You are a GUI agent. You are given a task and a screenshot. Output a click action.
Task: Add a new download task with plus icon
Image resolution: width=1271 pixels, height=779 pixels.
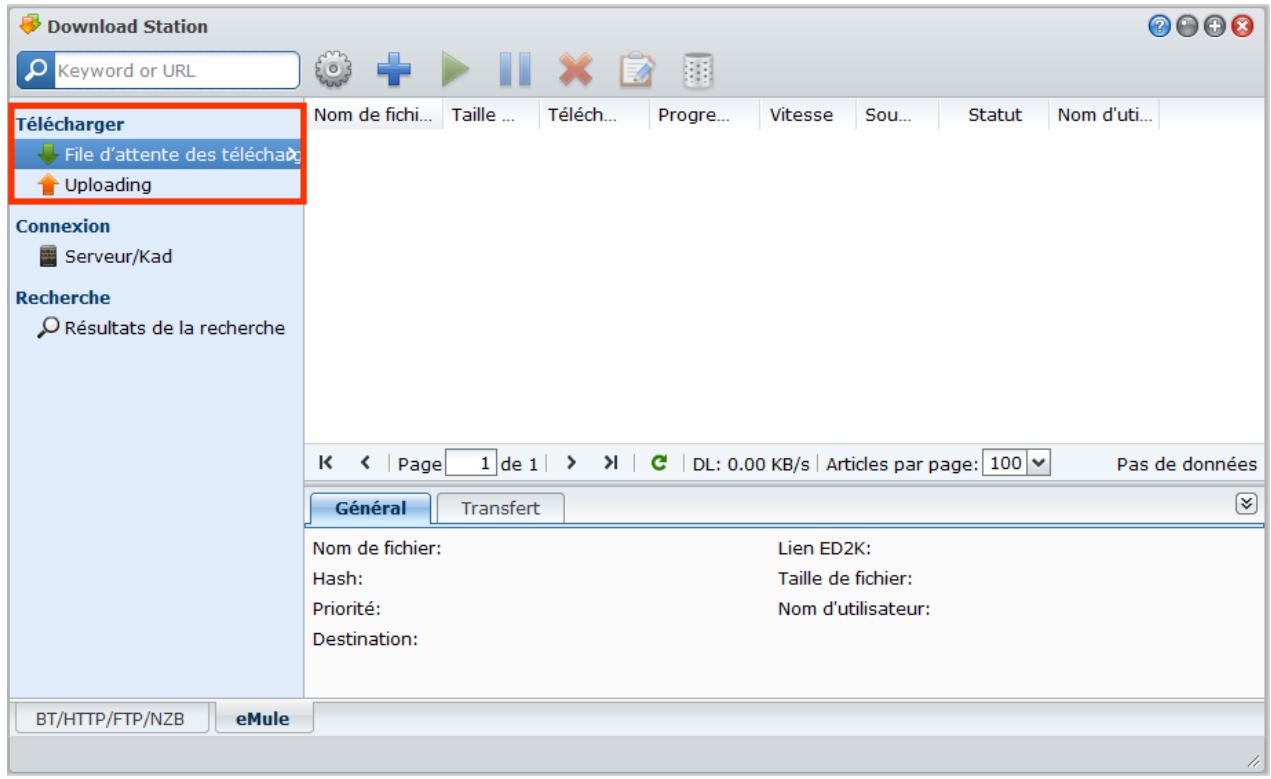pos(394,71)
